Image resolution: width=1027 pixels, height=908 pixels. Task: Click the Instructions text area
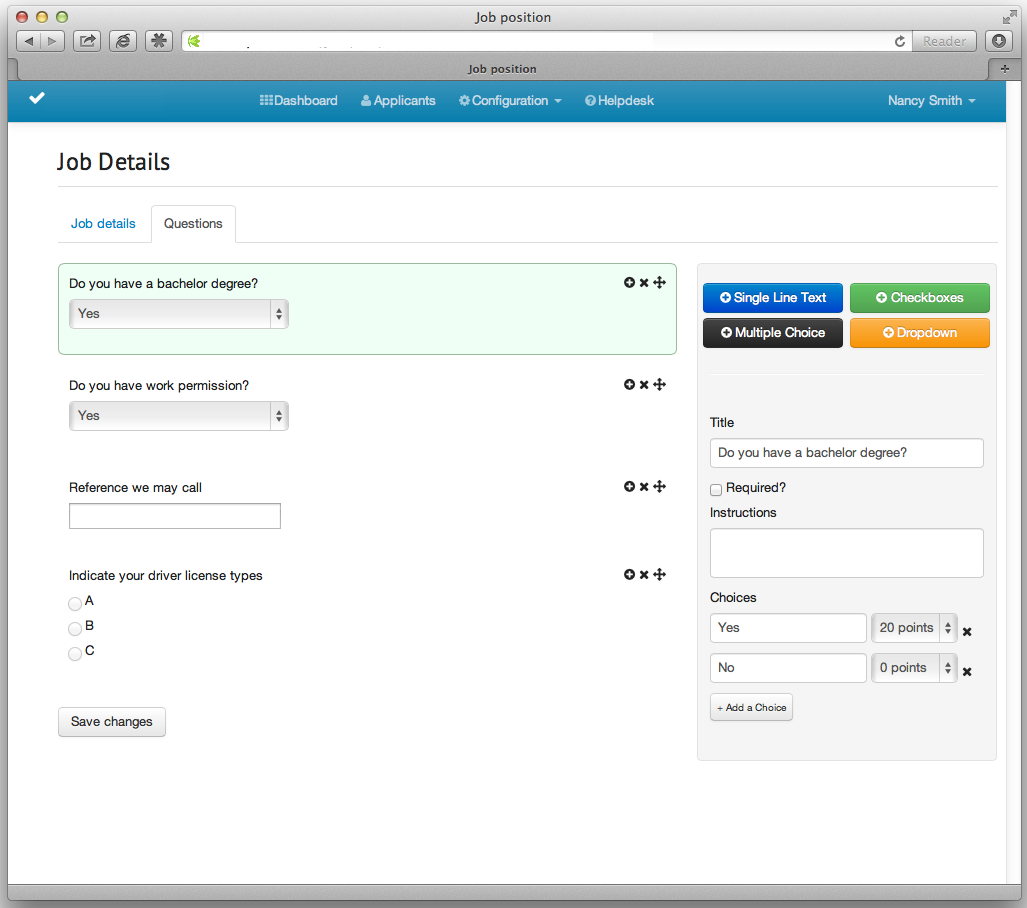pos(846,553)
